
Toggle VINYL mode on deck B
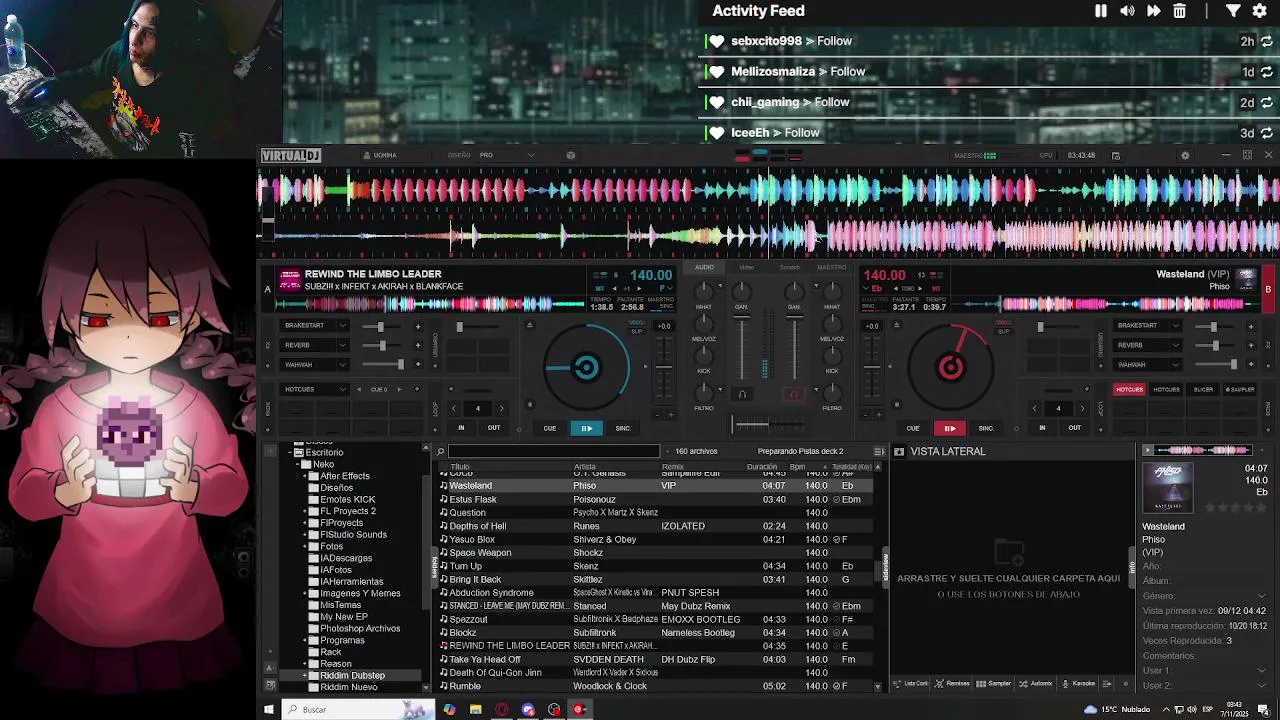pyautogui.click(x=1003, y=322)
